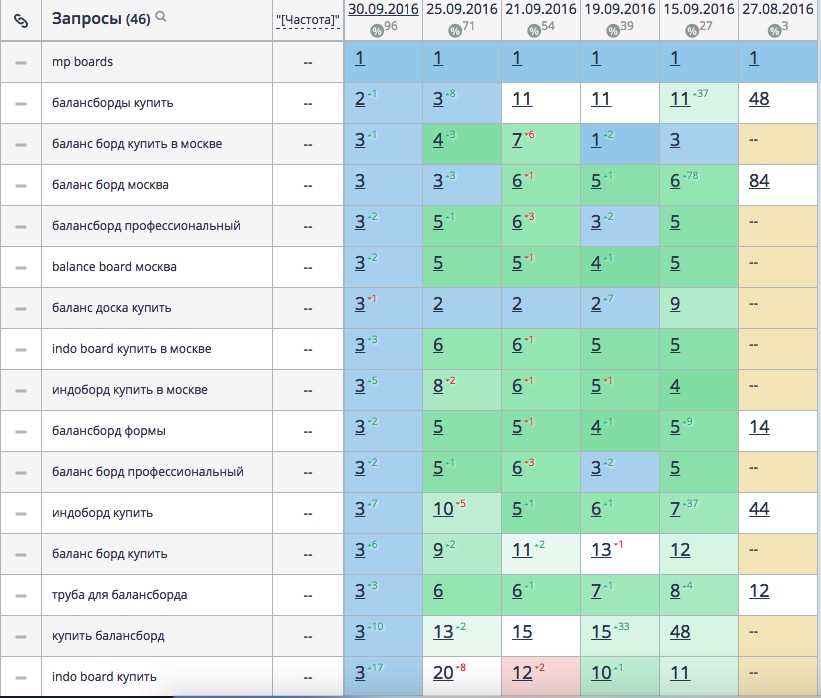821x698 pixels.
Task: Select the query труба для балансборда
Action: click(119, 595)
